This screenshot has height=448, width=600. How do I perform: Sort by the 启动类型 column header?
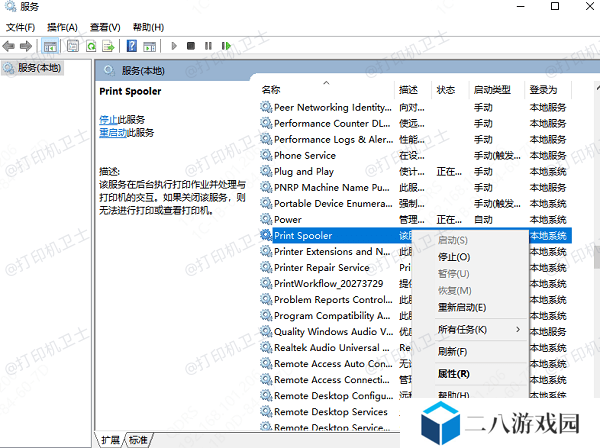(497, 90)
